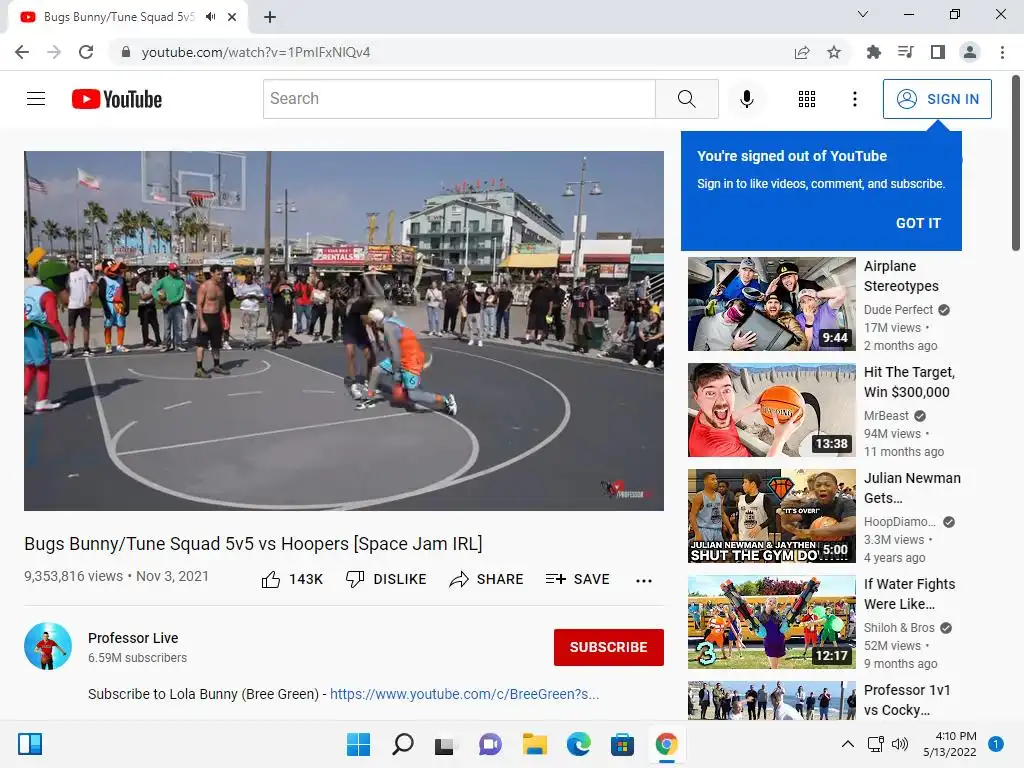Image resolution: width=1024 pixels, height=768 pixels.
Task: Open Chrome's tab search chevron
Action: pos(863,14)
